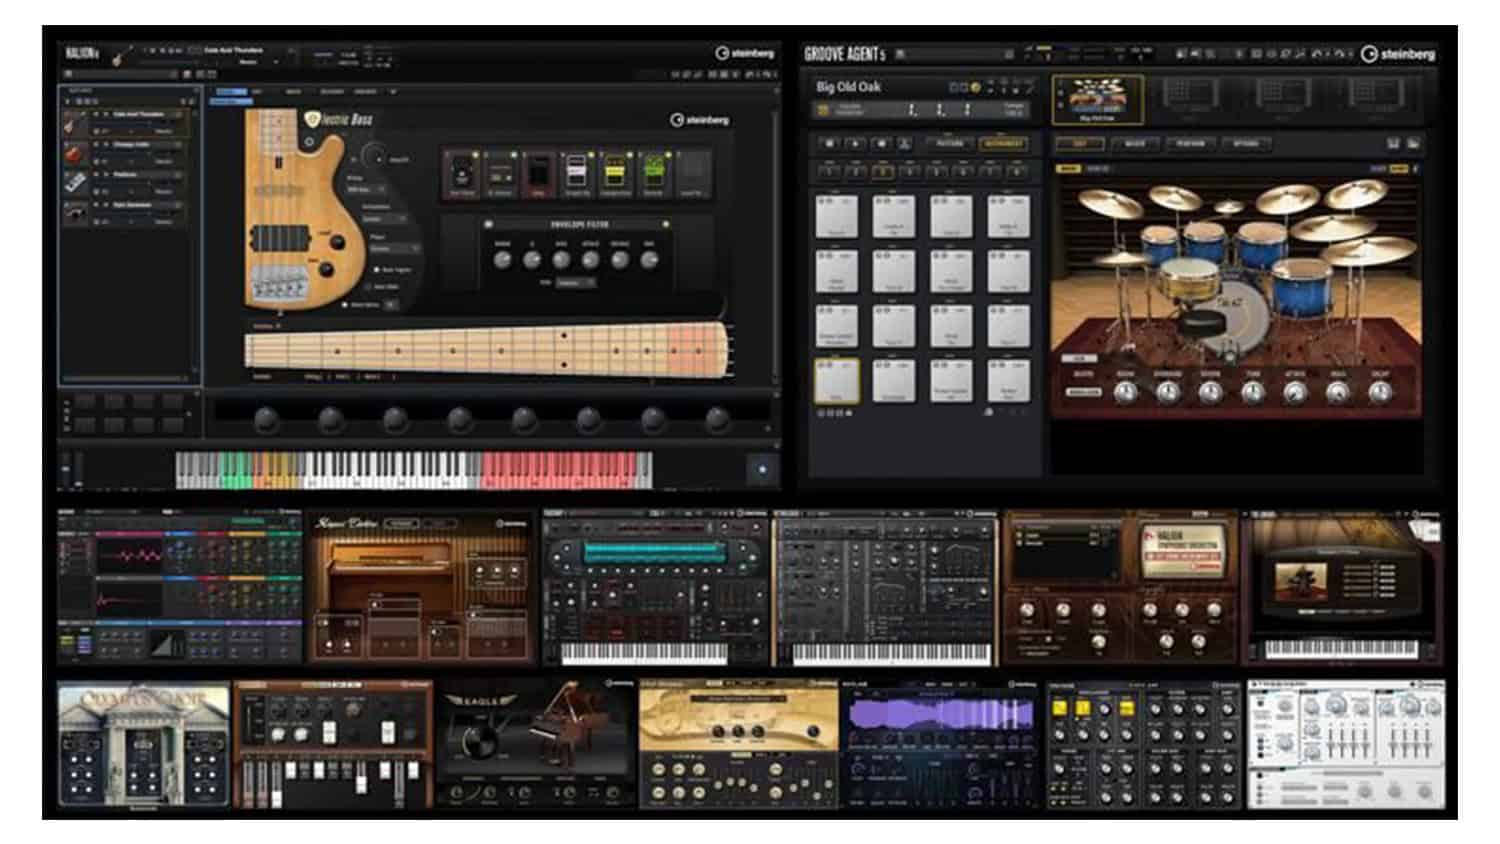Screen dimensions: 1500x844
Task: Click Record button above Groove Agent pads
Action: point(881,144)
